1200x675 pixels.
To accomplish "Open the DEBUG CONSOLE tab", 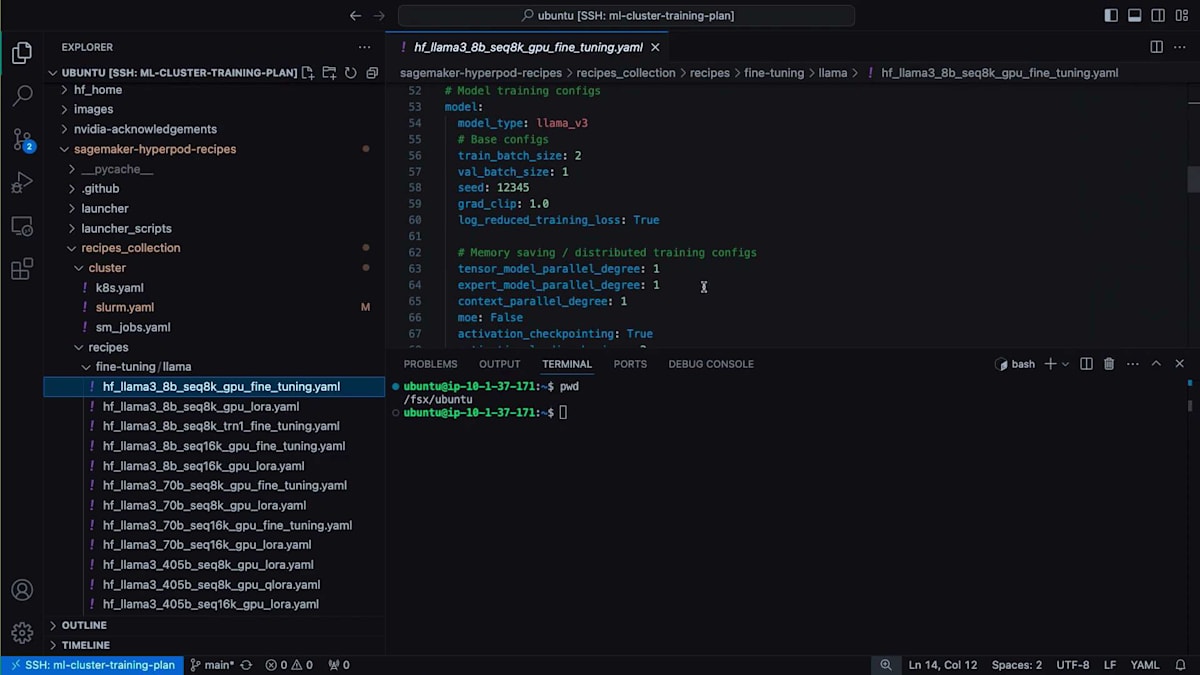I will point(711,364).
